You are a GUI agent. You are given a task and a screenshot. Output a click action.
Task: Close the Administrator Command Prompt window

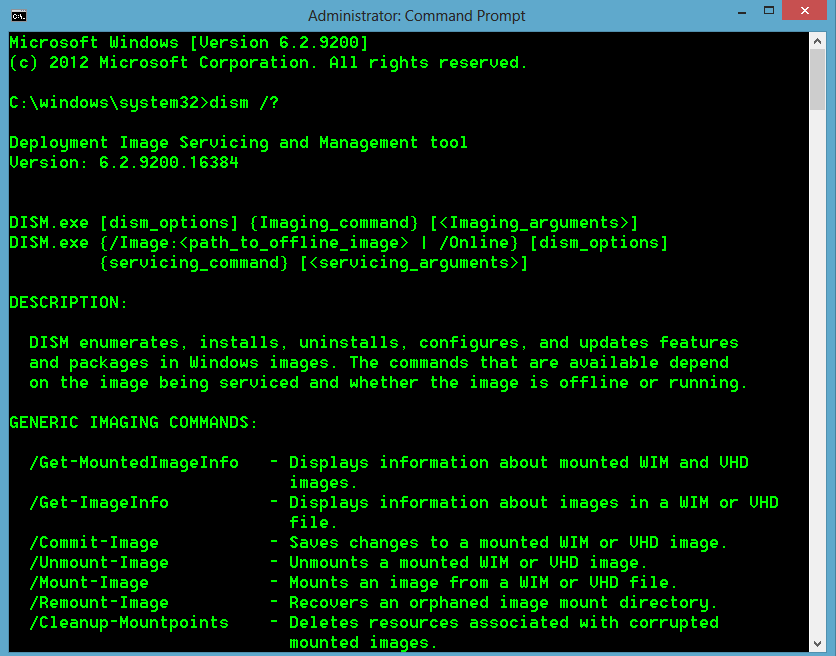(803, 10)
